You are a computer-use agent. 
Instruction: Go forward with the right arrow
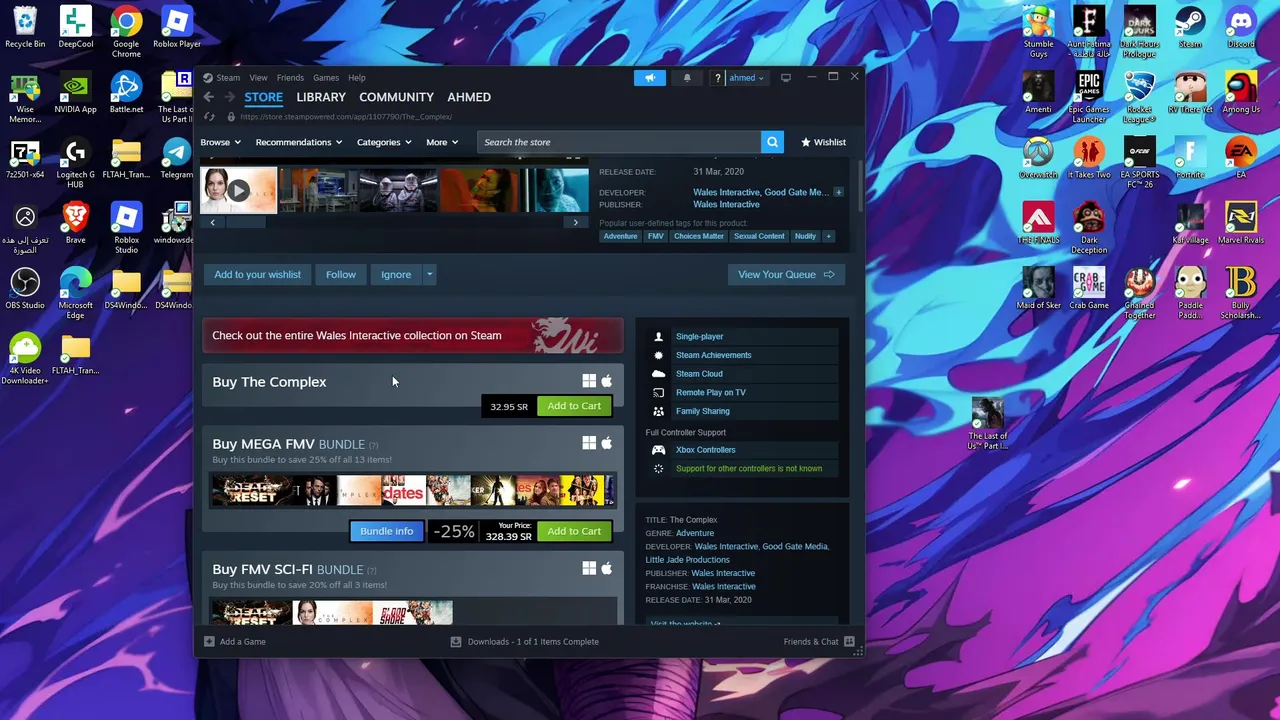pyautogui.click(x=230, y=97)
